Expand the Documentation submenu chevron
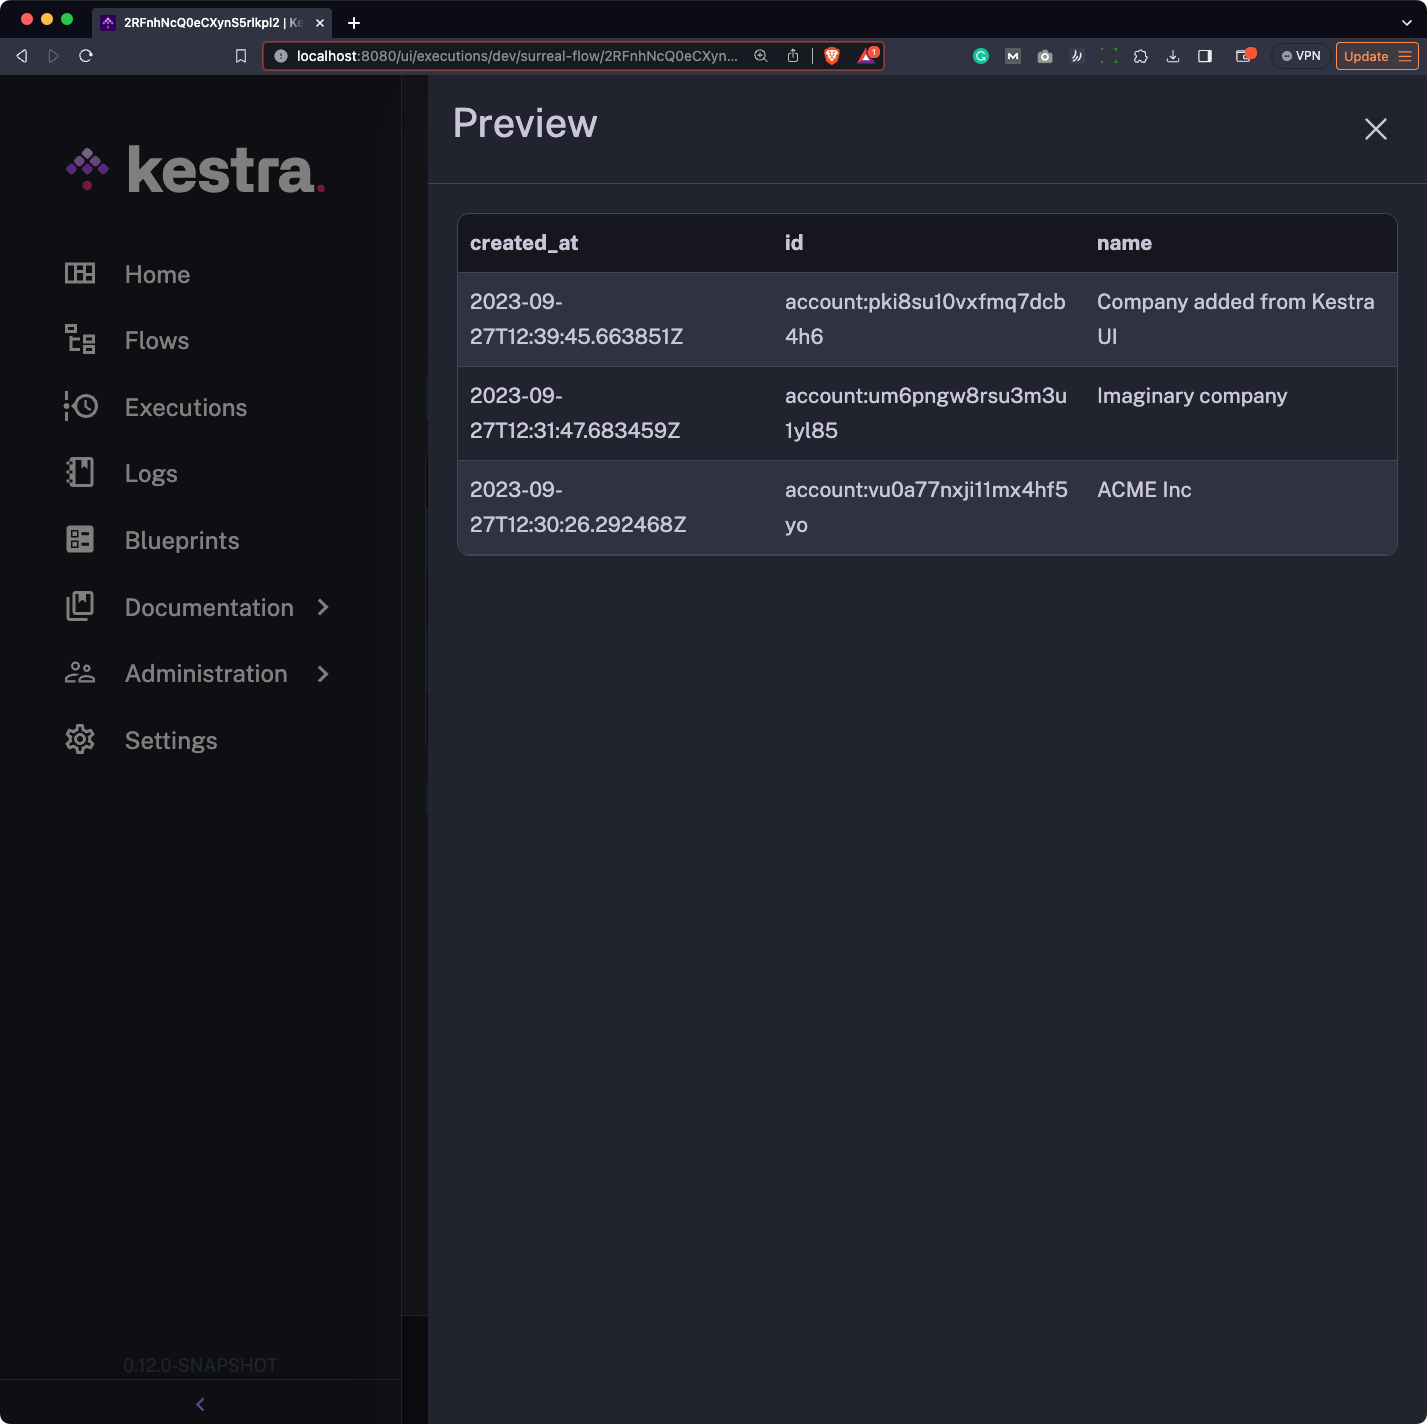Screen dimensions: 1427x1424 tap(323, 607)
